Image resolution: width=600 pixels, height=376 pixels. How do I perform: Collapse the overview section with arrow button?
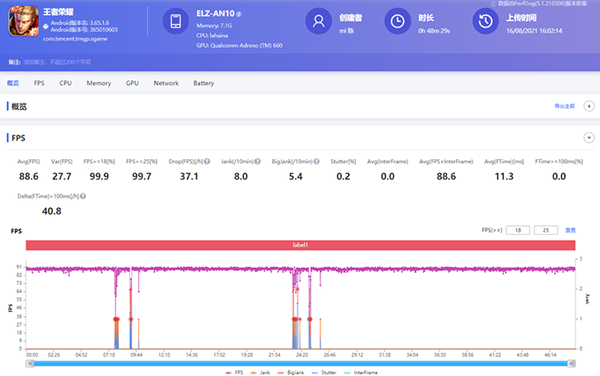(x=589, y=106)
